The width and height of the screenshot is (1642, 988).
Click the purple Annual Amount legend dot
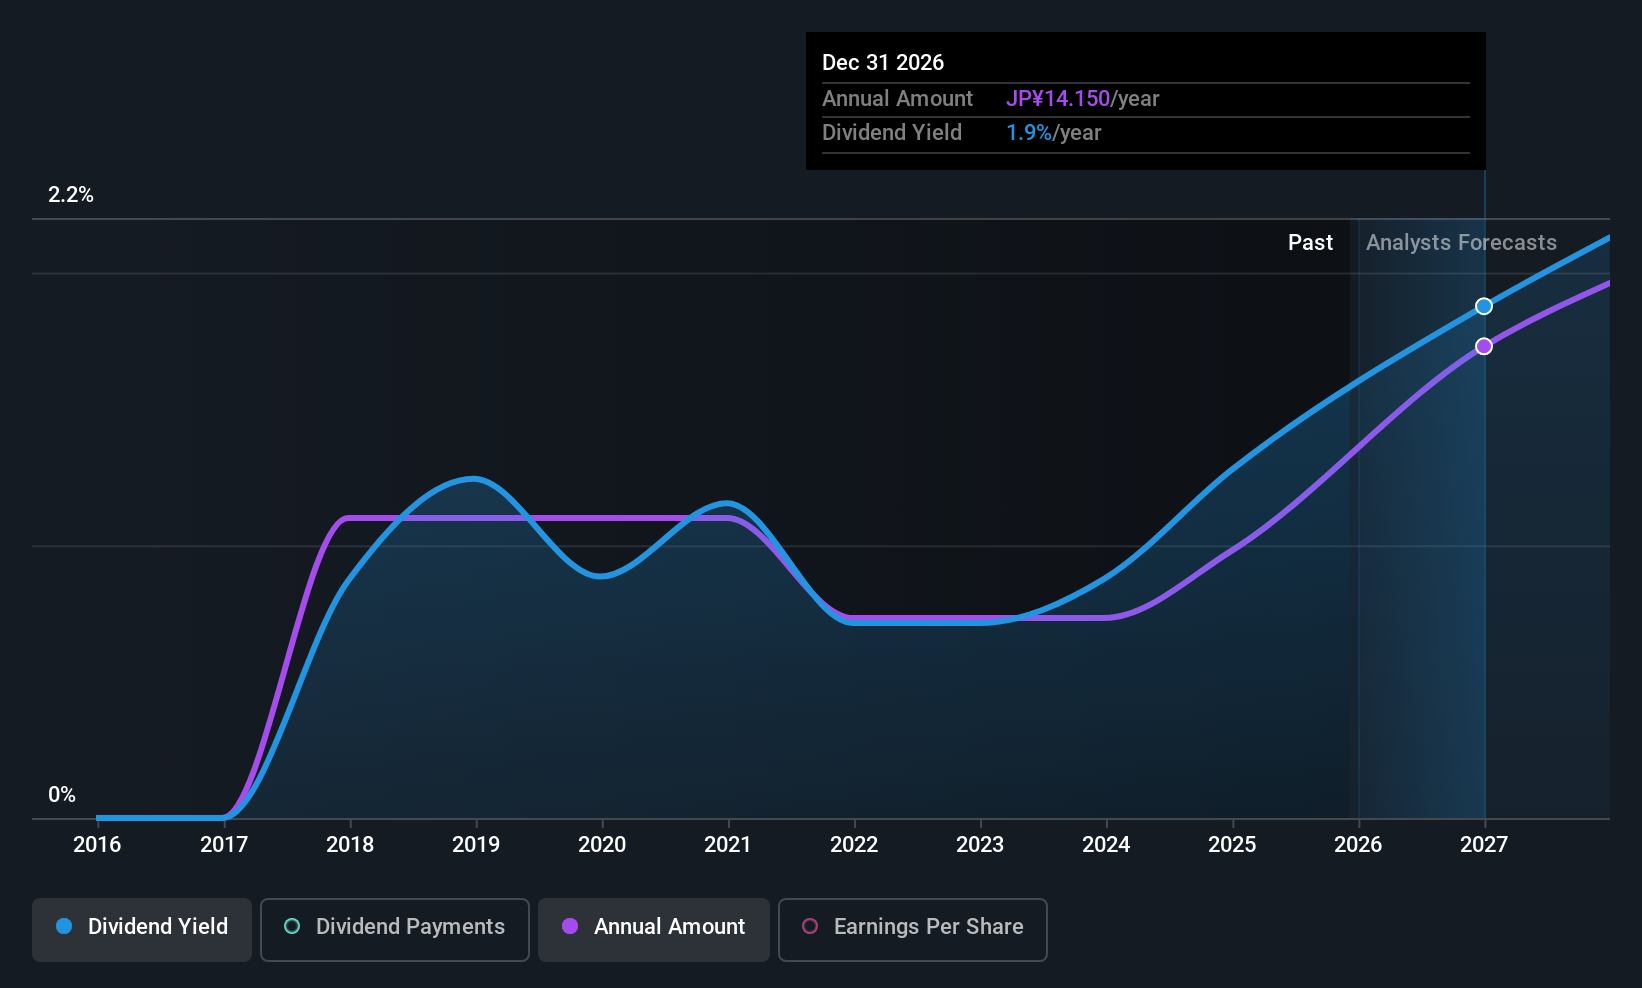pyautogui.click(x=570, y=926)
